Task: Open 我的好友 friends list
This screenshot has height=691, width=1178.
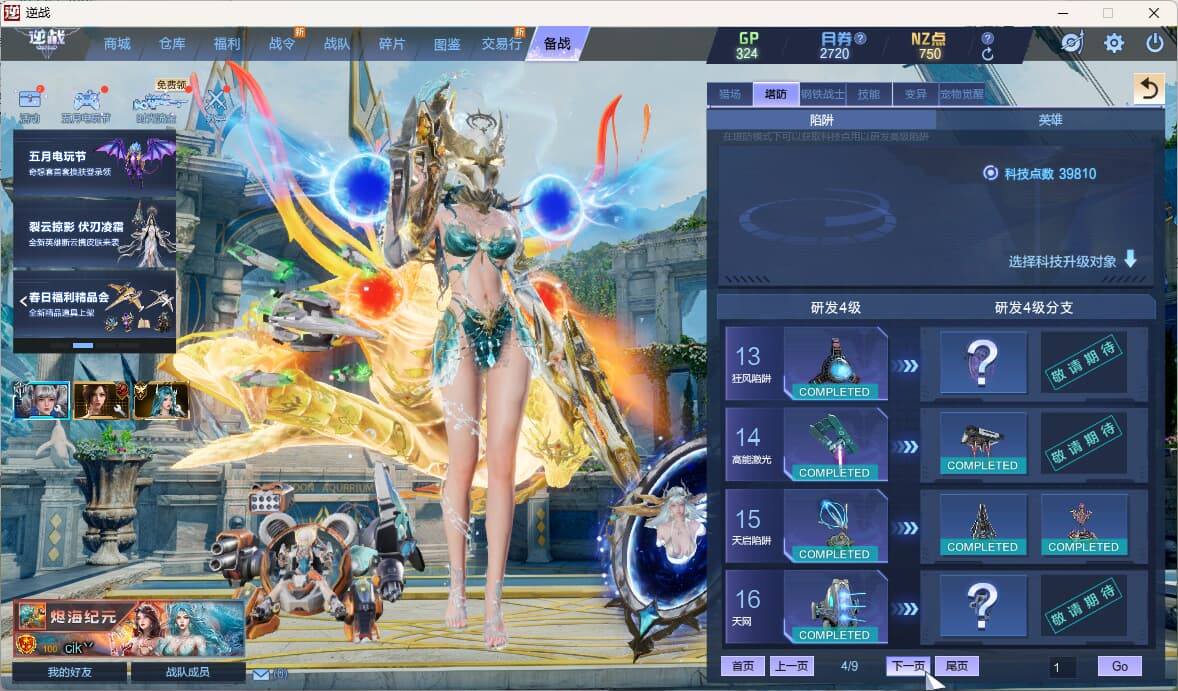Action: tap(70, 672)
